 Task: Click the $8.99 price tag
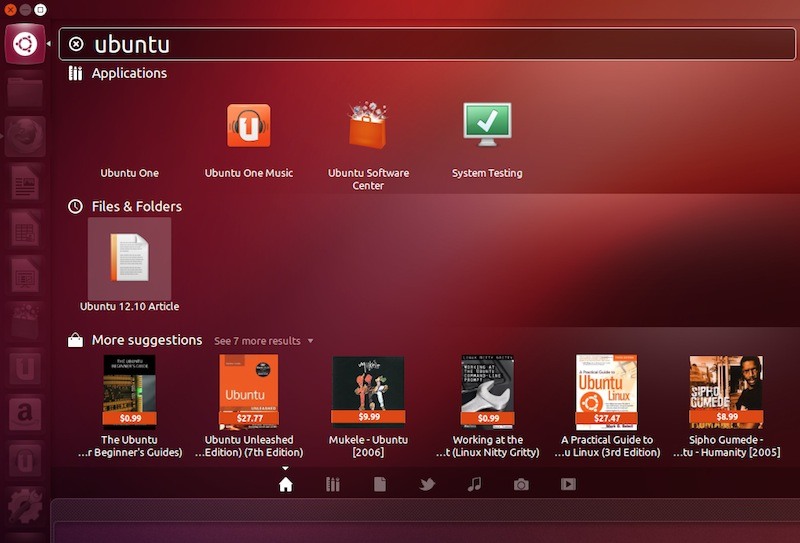(727, 416)
